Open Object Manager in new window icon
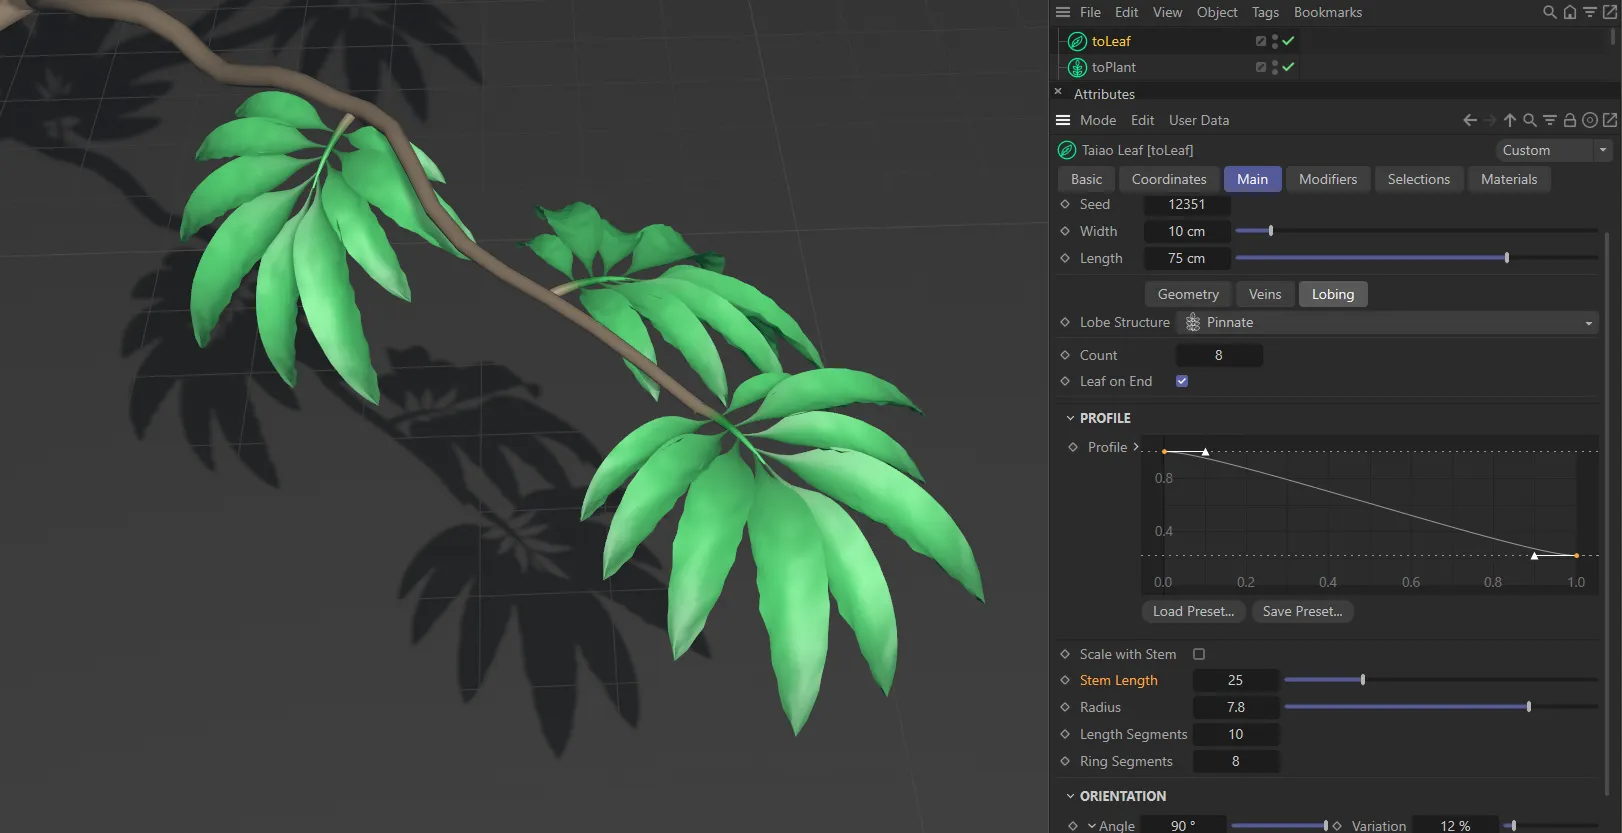This screenshot has height=833, width=1622. click(1610, 12)
